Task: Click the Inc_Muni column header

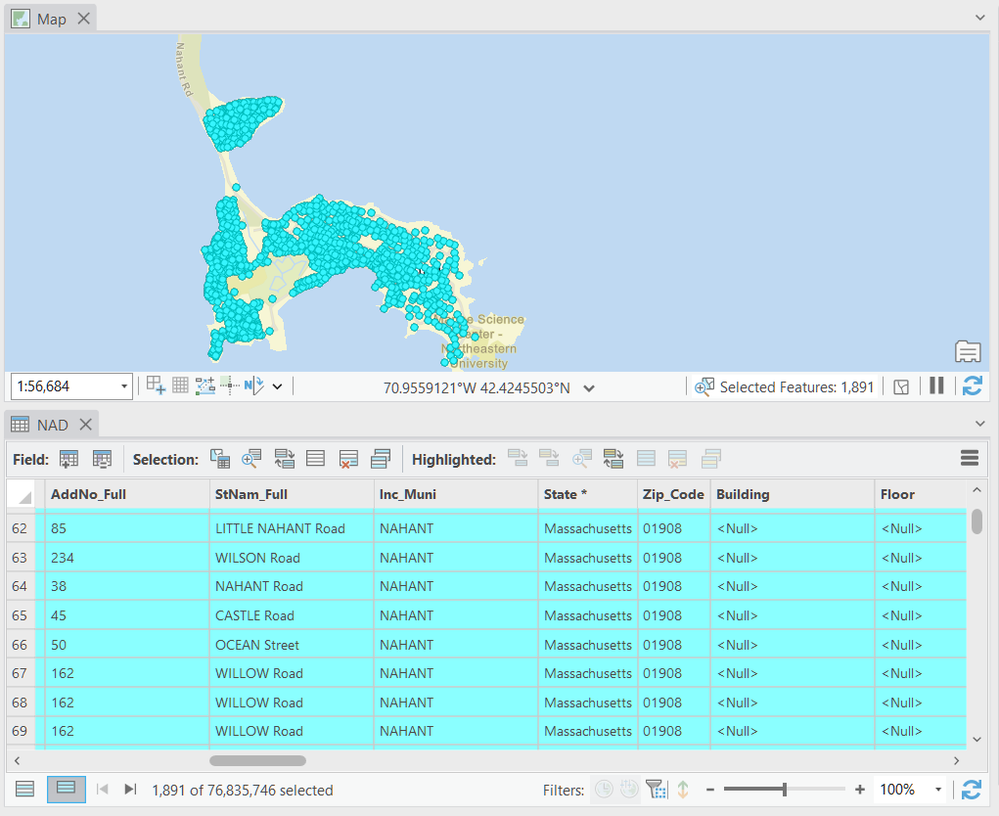Action: 456,494
